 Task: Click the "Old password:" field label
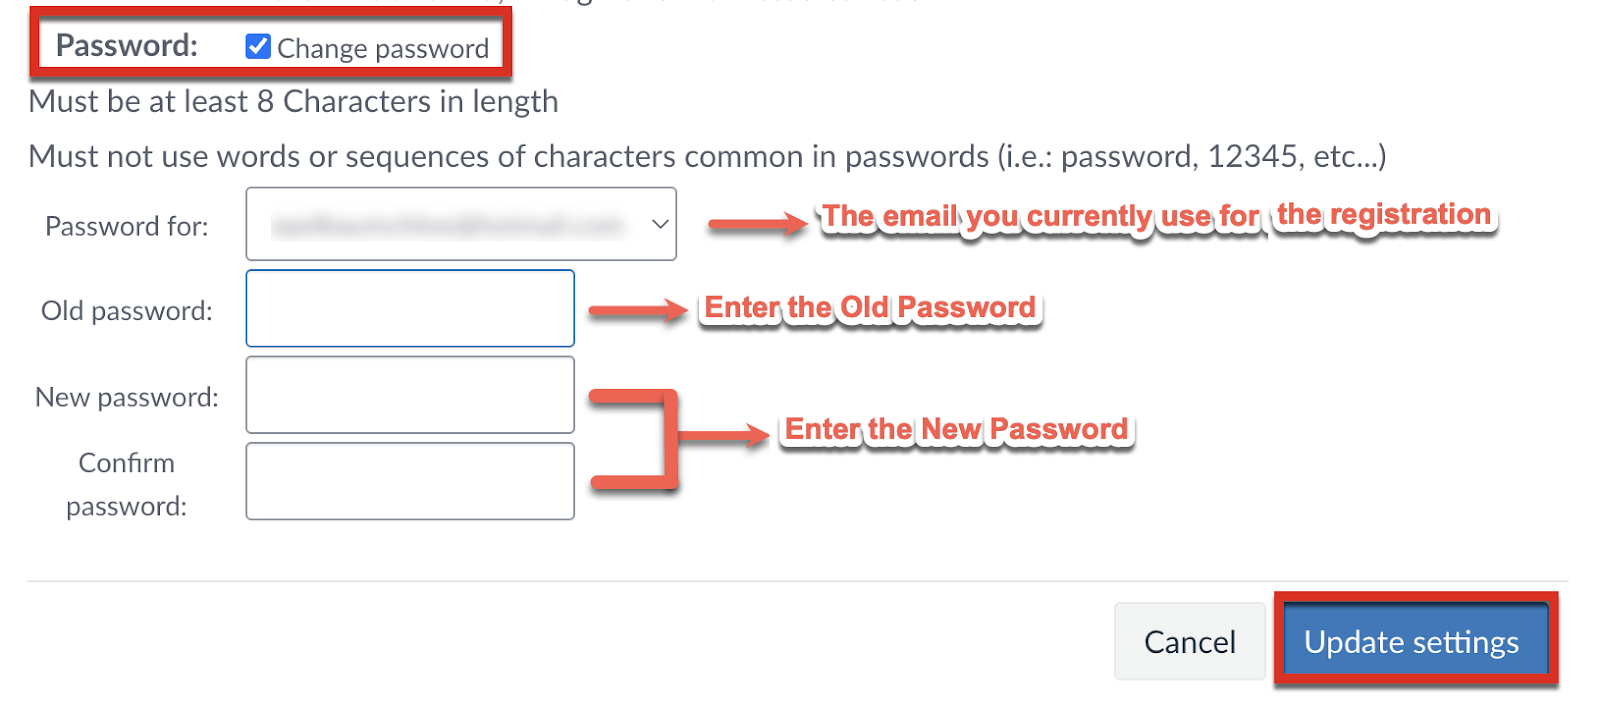click(127, 311)
